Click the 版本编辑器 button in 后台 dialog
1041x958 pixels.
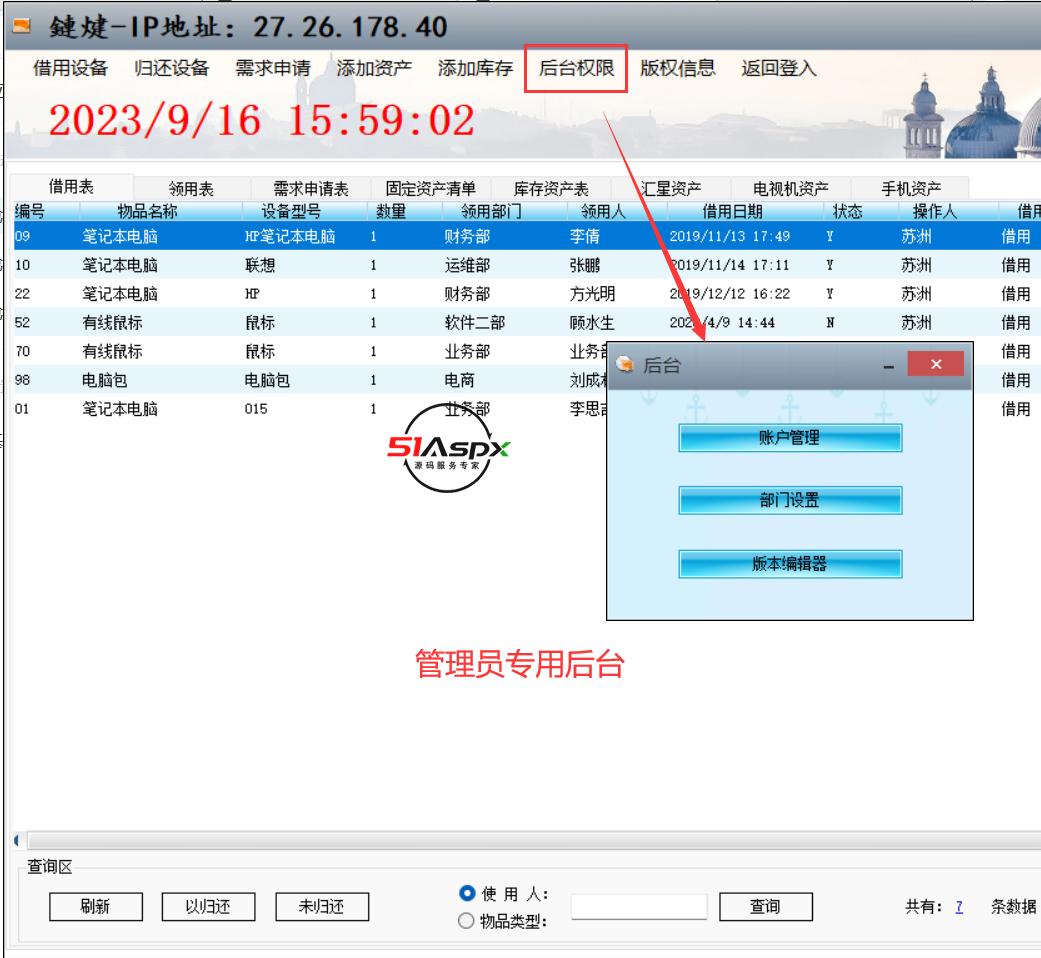click(x=790, y=564)
